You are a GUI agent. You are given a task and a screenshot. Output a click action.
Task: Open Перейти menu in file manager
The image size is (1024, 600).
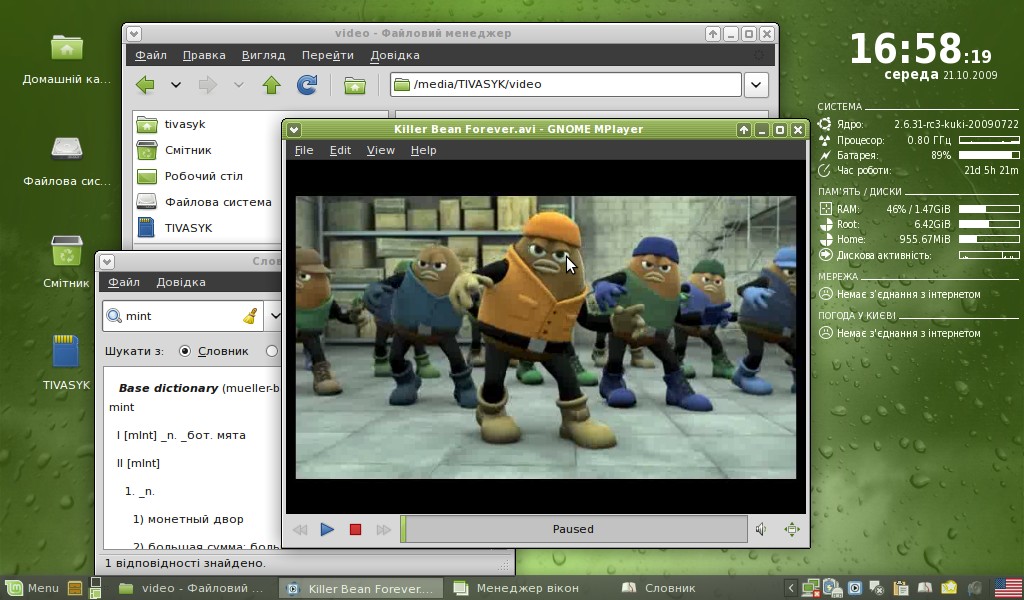coord(328,55)
